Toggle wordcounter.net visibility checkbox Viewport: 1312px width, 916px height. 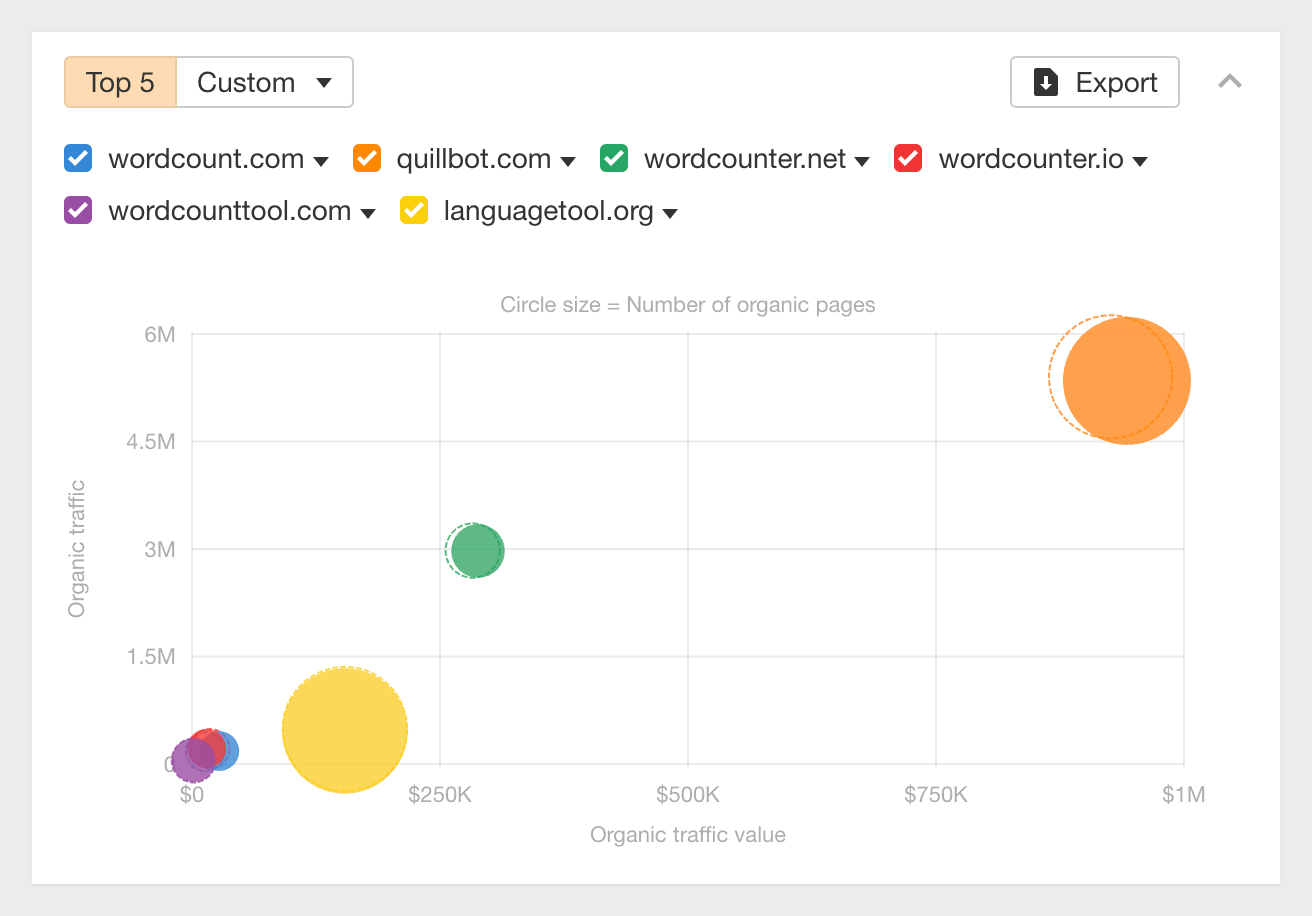pos(613,158)
